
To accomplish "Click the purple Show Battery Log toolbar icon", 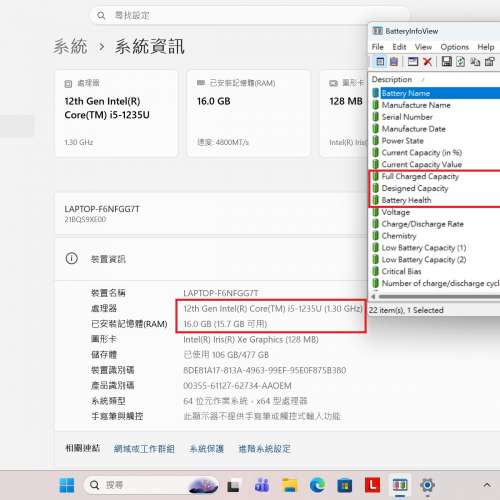I will click(x=394, y=62).
